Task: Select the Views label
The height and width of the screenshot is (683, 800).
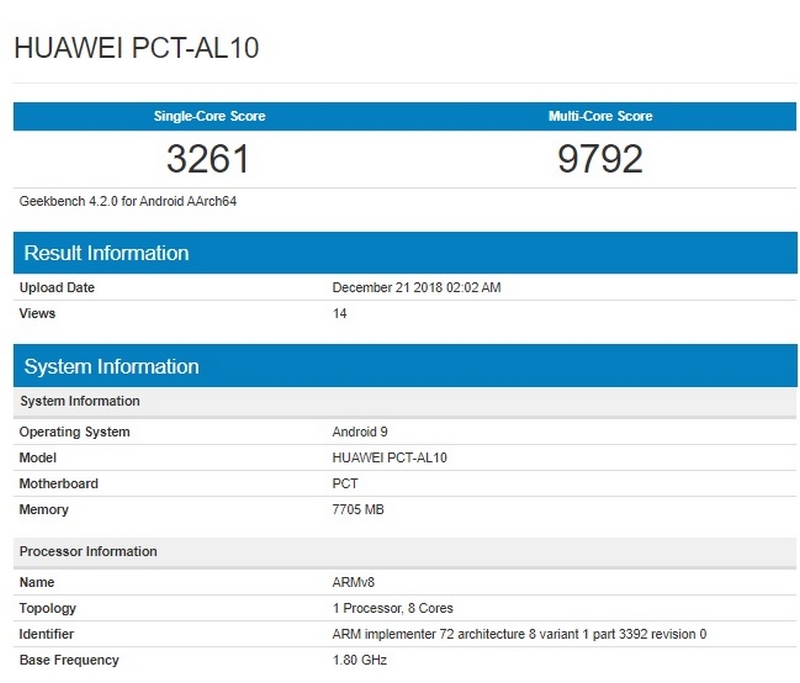Action: [x=37, y=313]
